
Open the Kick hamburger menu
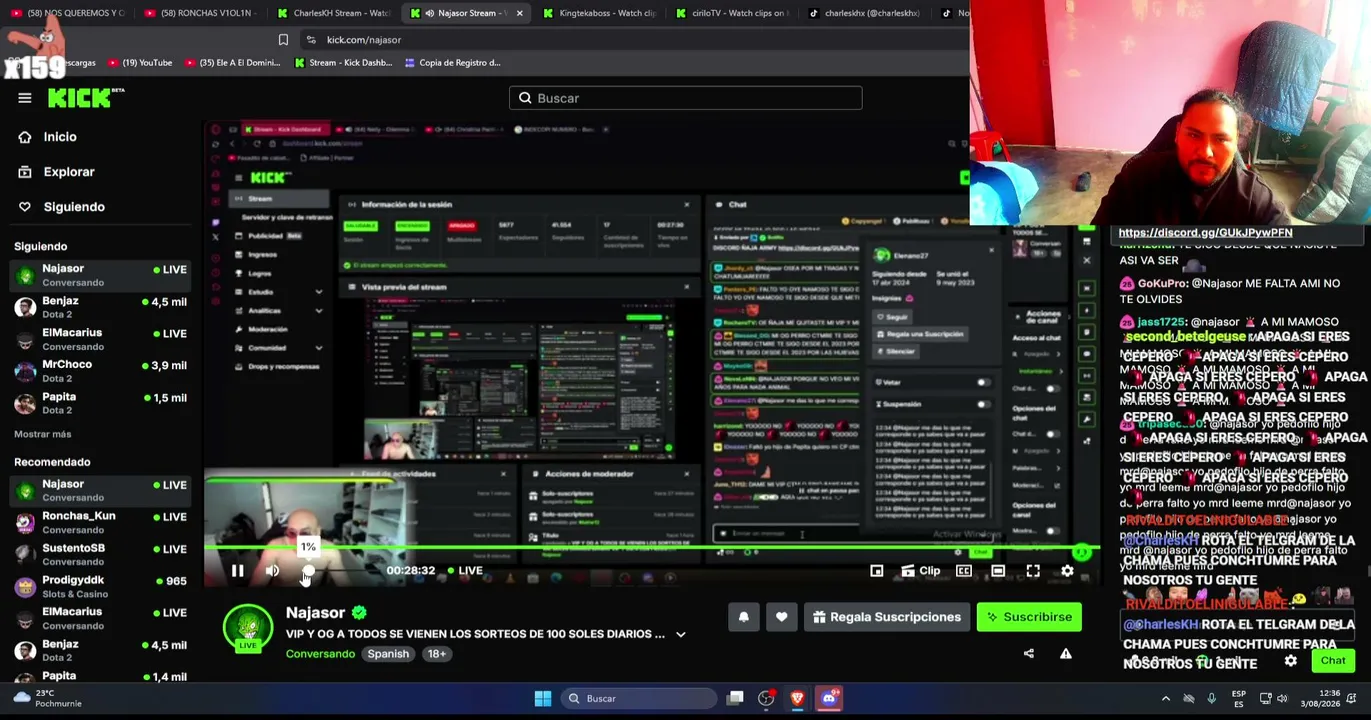[x=25, y=98]
